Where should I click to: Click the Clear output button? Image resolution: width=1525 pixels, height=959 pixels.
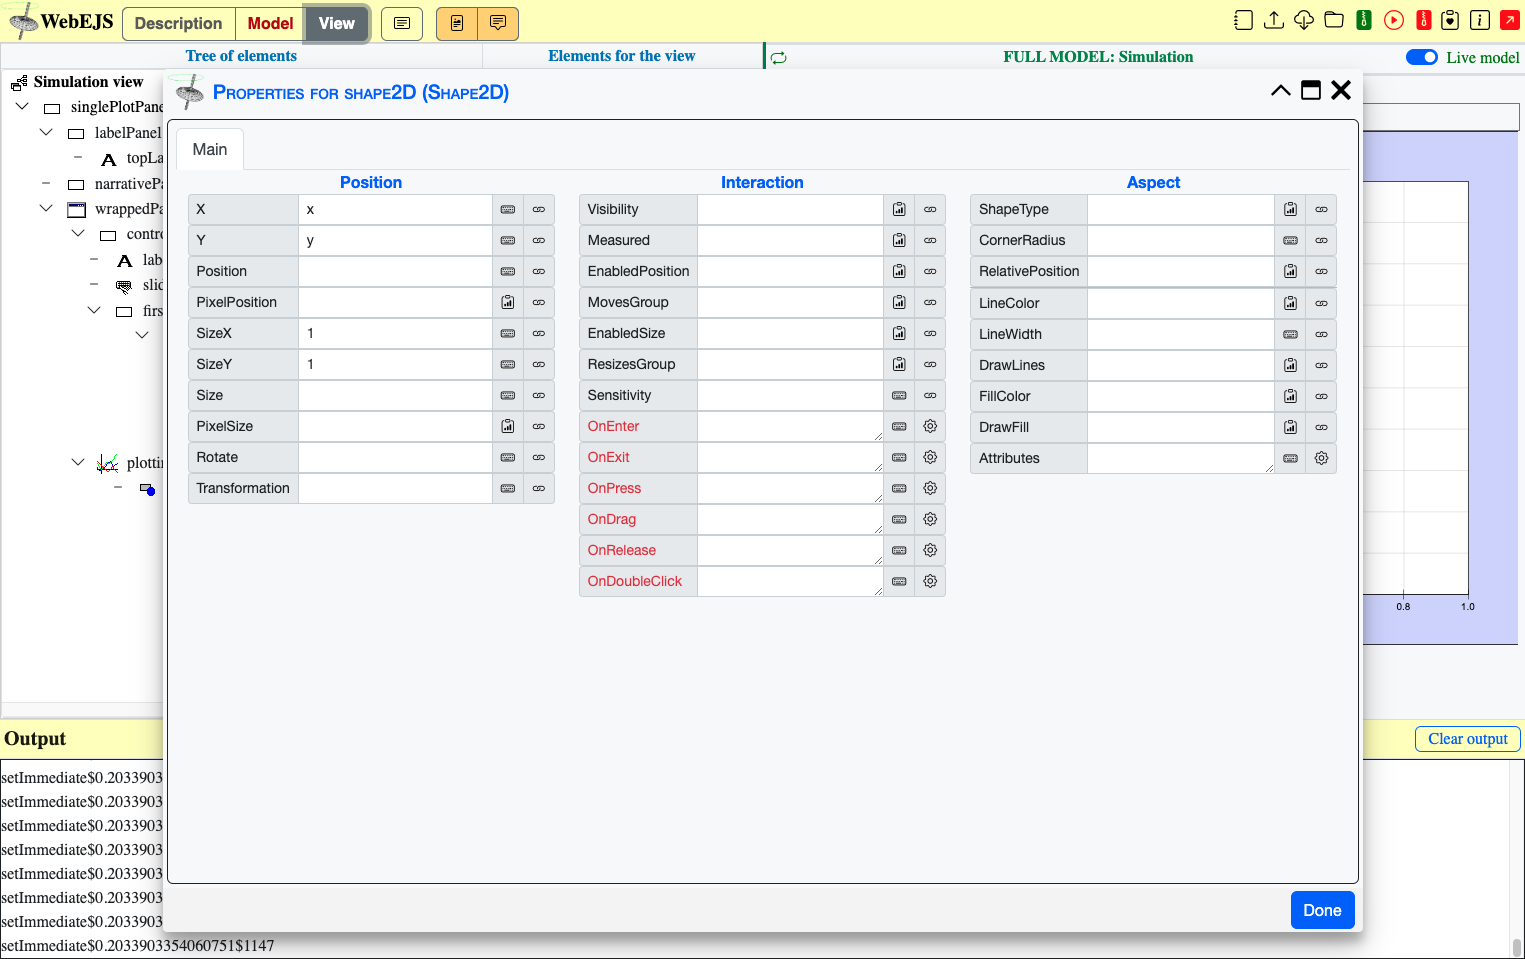point(1467,739)
